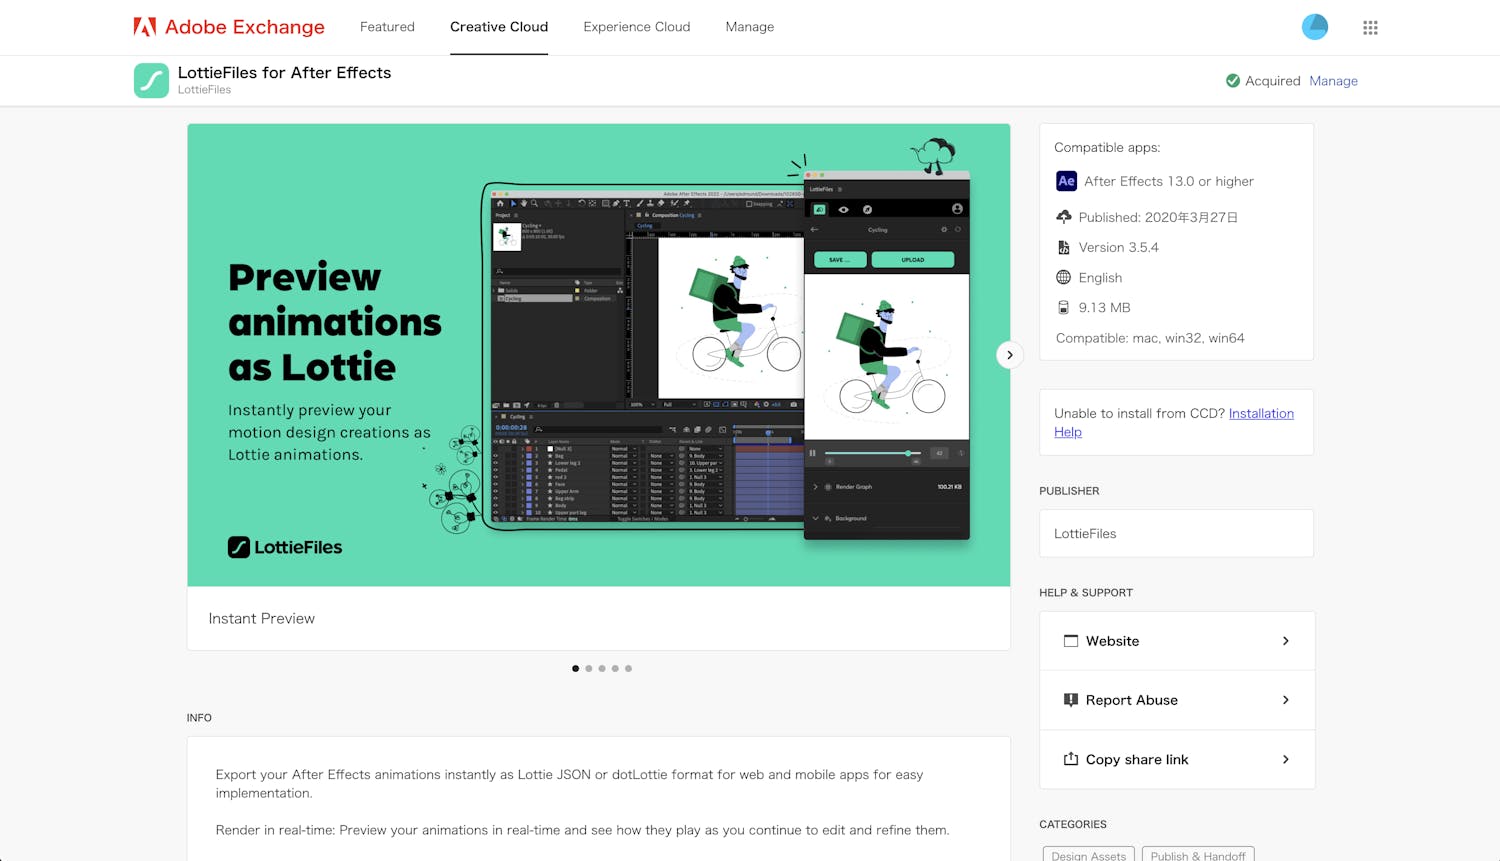This screenshot has width=1500, height=861.
Task: Click the Copy share link icon
Action: pos(1071,759)
